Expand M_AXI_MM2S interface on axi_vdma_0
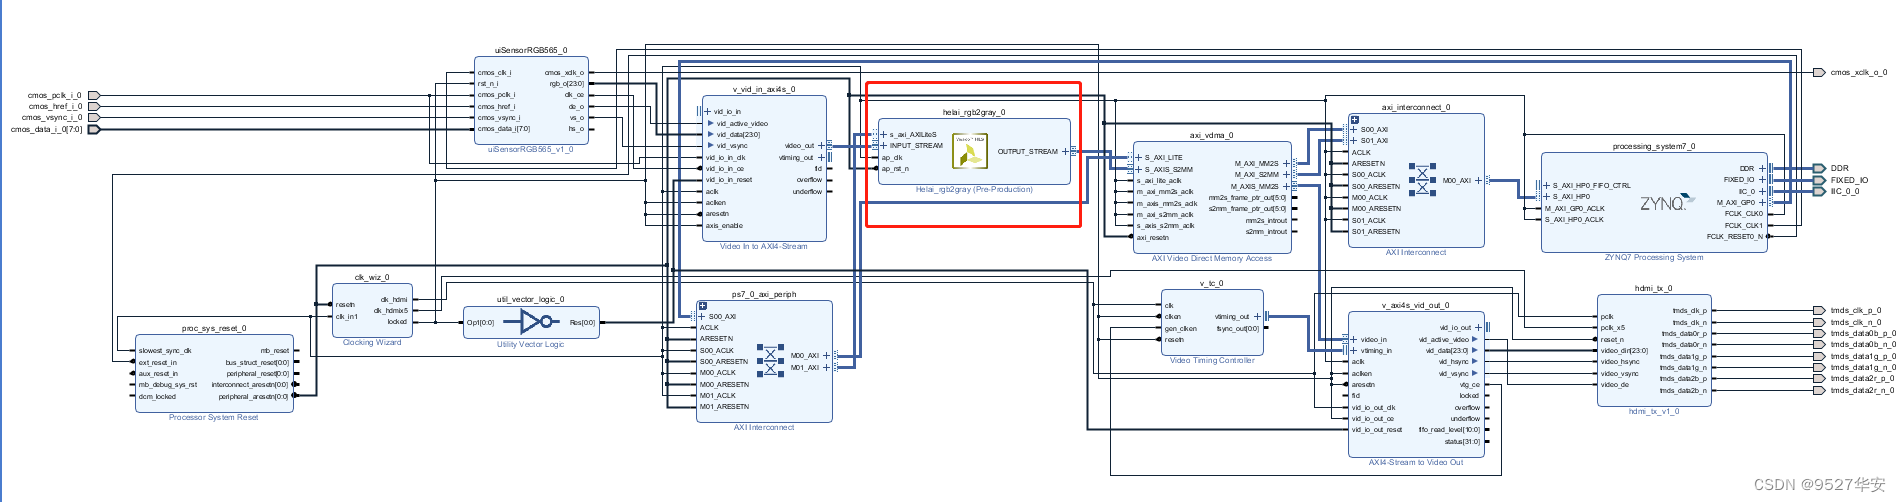The height and width of the screenshot is (502, 1901). (x=1286, y=163)
